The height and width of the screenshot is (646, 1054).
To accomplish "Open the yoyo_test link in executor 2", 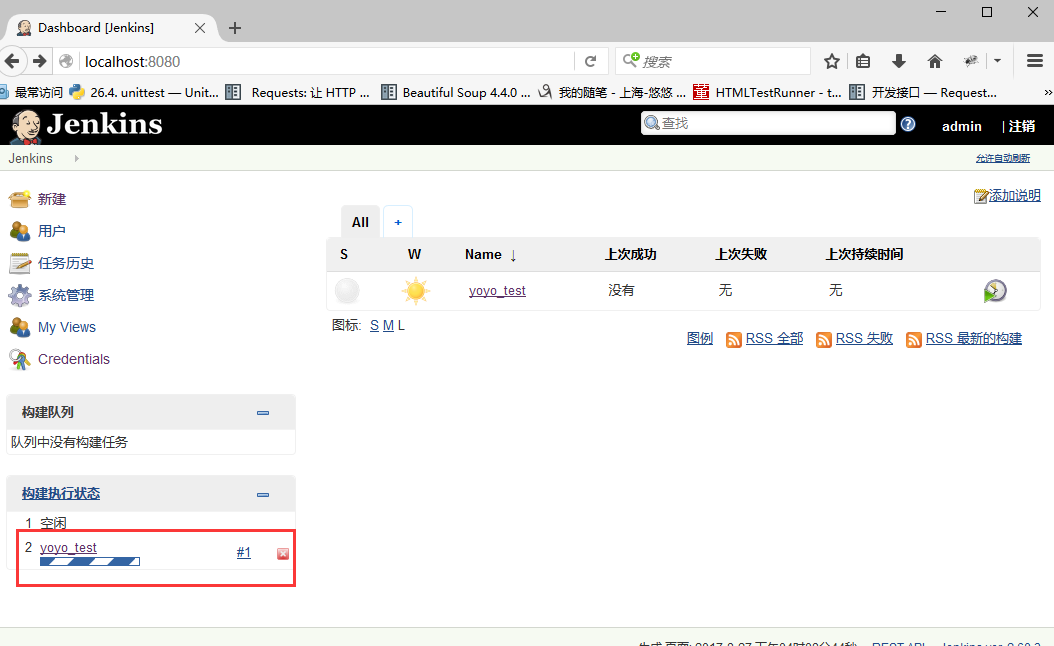I will click(68, 548).
